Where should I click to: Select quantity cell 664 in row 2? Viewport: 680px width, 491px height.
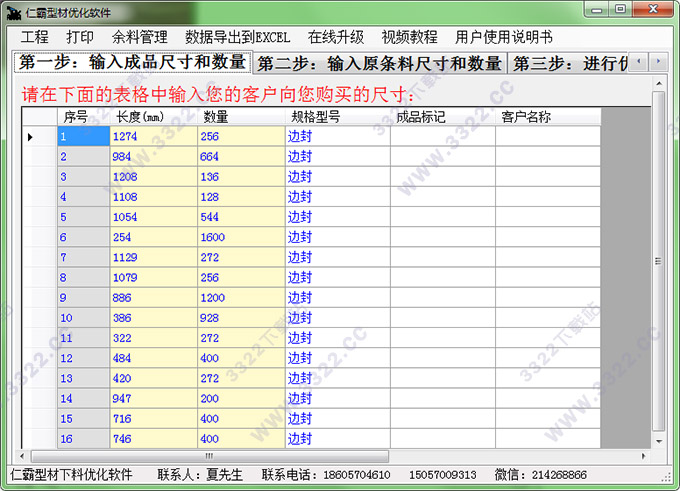(241, 157)
